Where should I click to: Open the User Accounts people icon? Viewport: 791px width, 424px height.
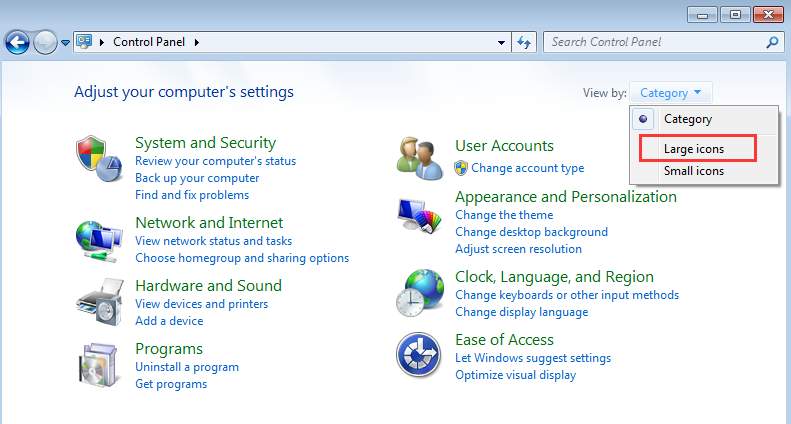pyautogui.click(x=419, y=157)
